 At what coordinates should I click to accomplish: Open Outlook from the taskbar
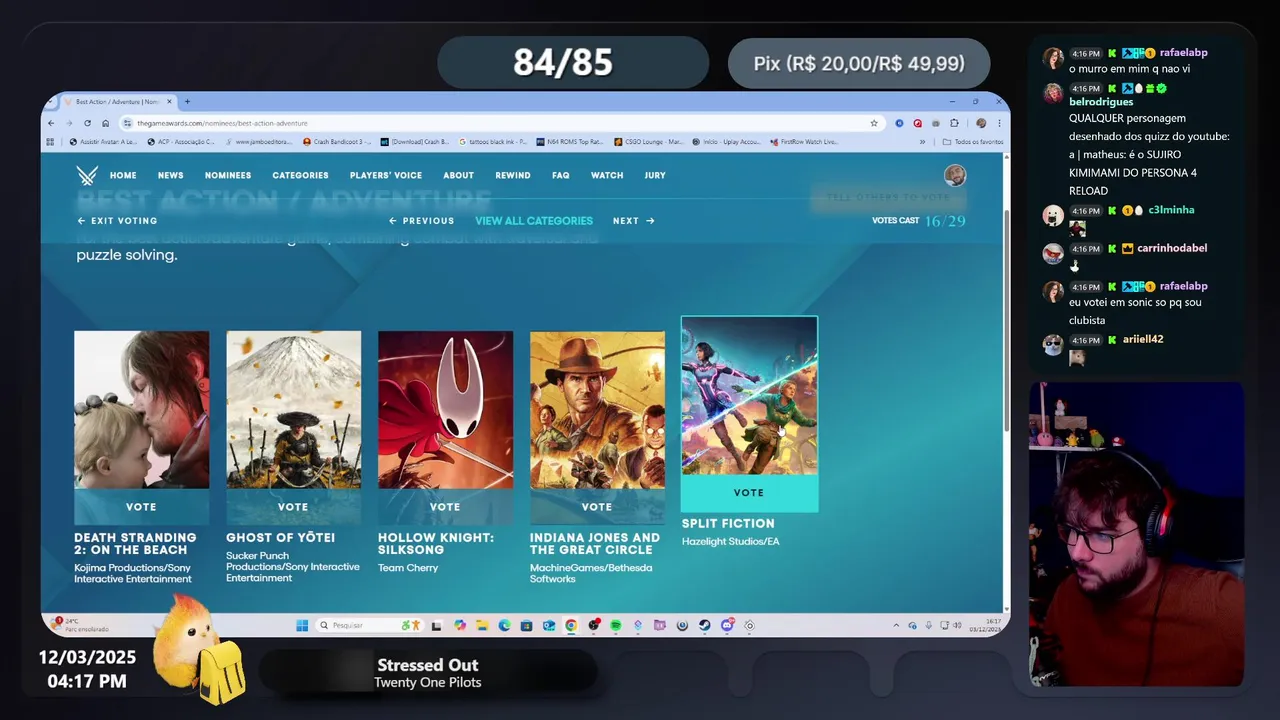click(549, 625)
